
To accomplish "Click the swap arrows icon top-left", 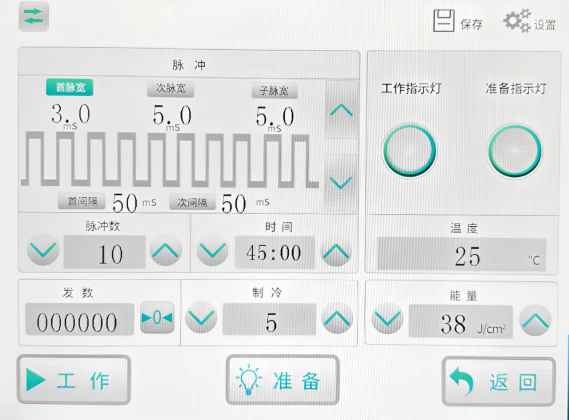I will tap(33, 17).
